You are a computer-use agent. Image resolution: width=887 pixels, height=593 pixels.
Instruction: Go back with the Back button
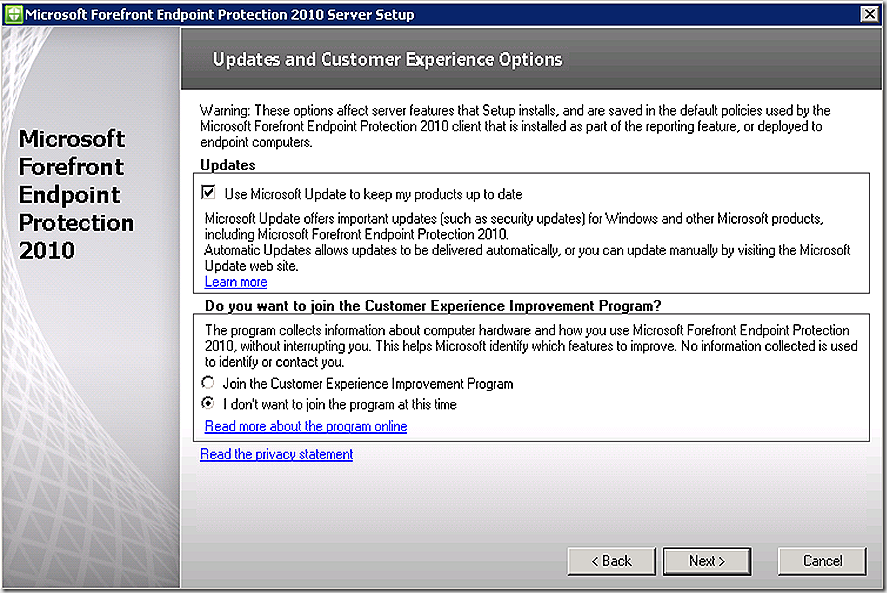(612, 561)
